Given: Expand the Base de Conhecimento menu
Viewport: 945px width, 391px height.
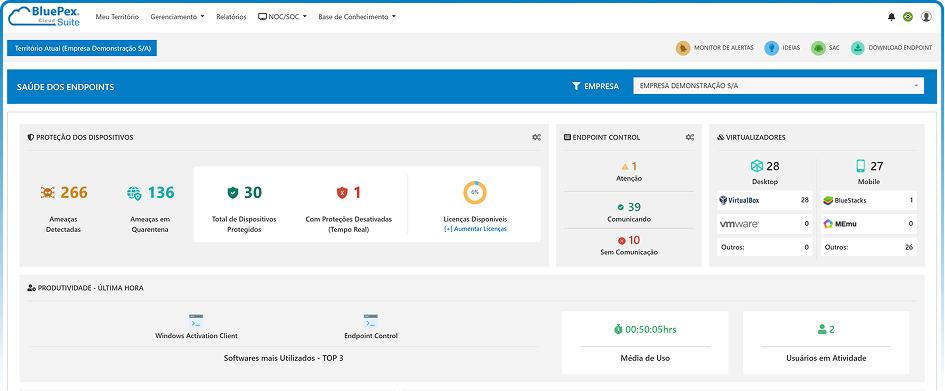Looking at the screenshot, I should (357, 17).
